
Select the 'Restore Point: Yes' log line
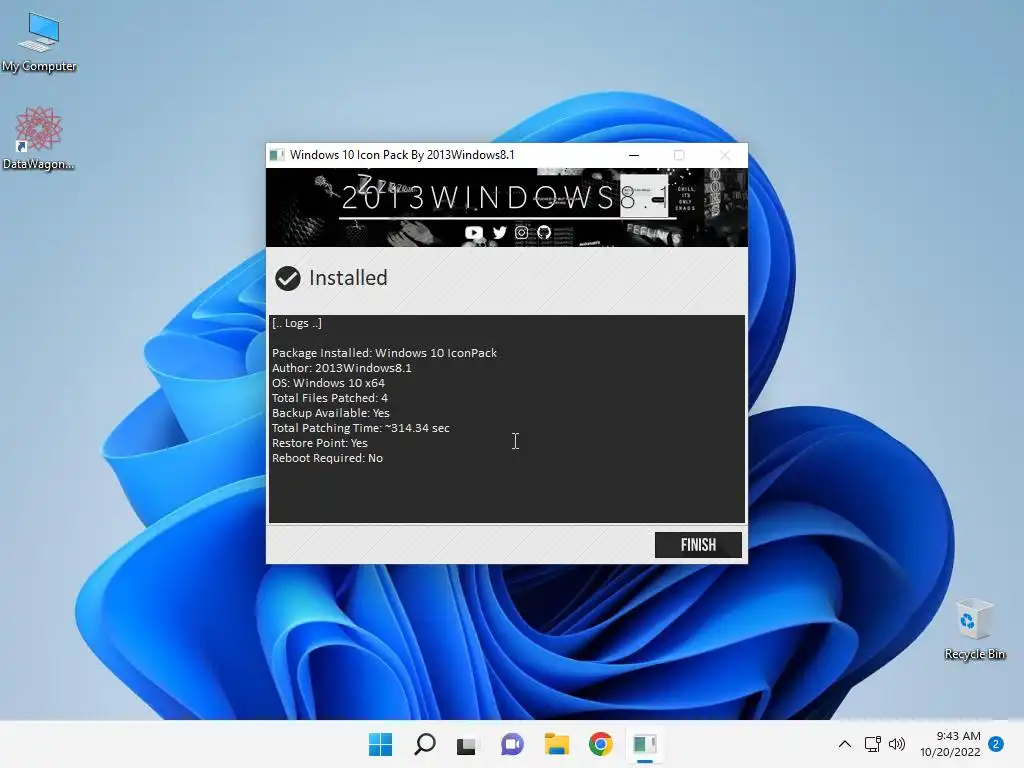(319, 443)
